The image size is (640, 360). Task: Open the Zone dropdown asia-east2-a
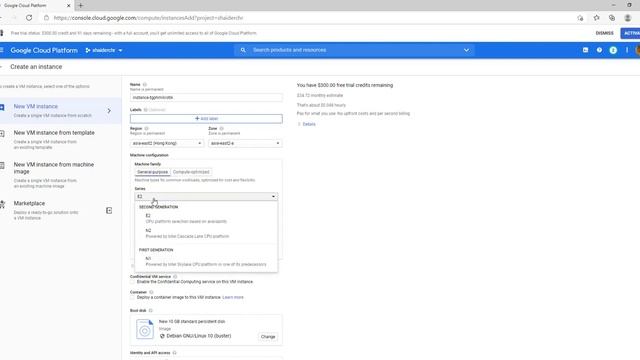coord(245,143)
